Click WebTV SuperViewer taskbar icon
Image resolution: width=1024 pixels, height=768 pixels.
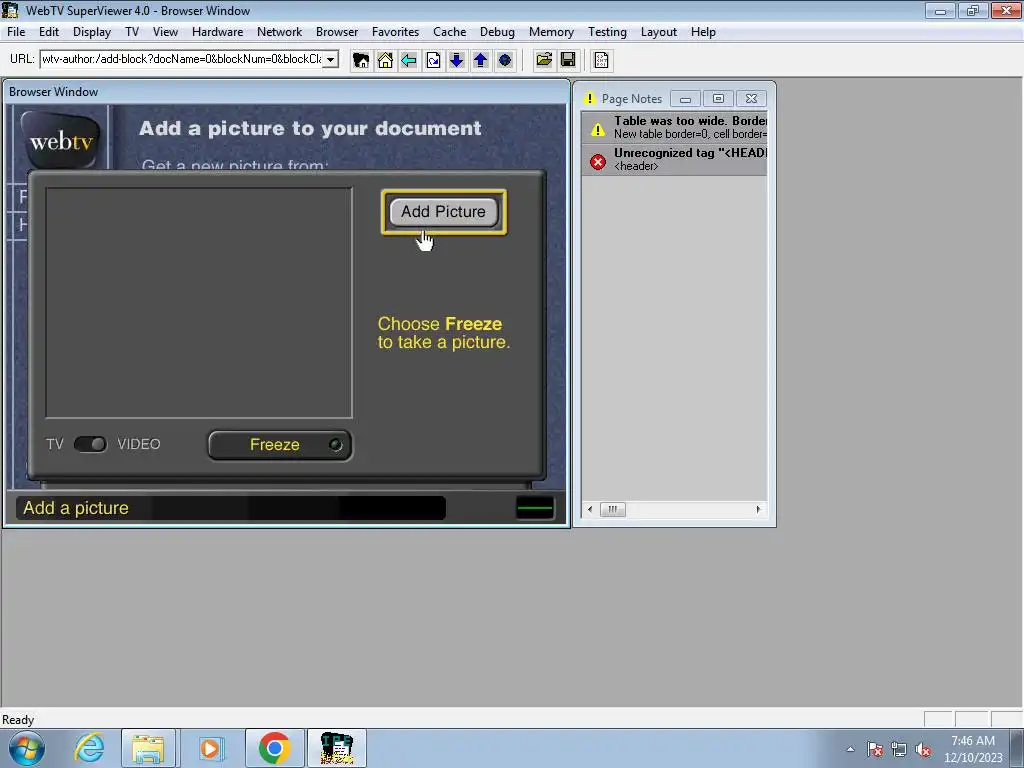coord(337,748)
